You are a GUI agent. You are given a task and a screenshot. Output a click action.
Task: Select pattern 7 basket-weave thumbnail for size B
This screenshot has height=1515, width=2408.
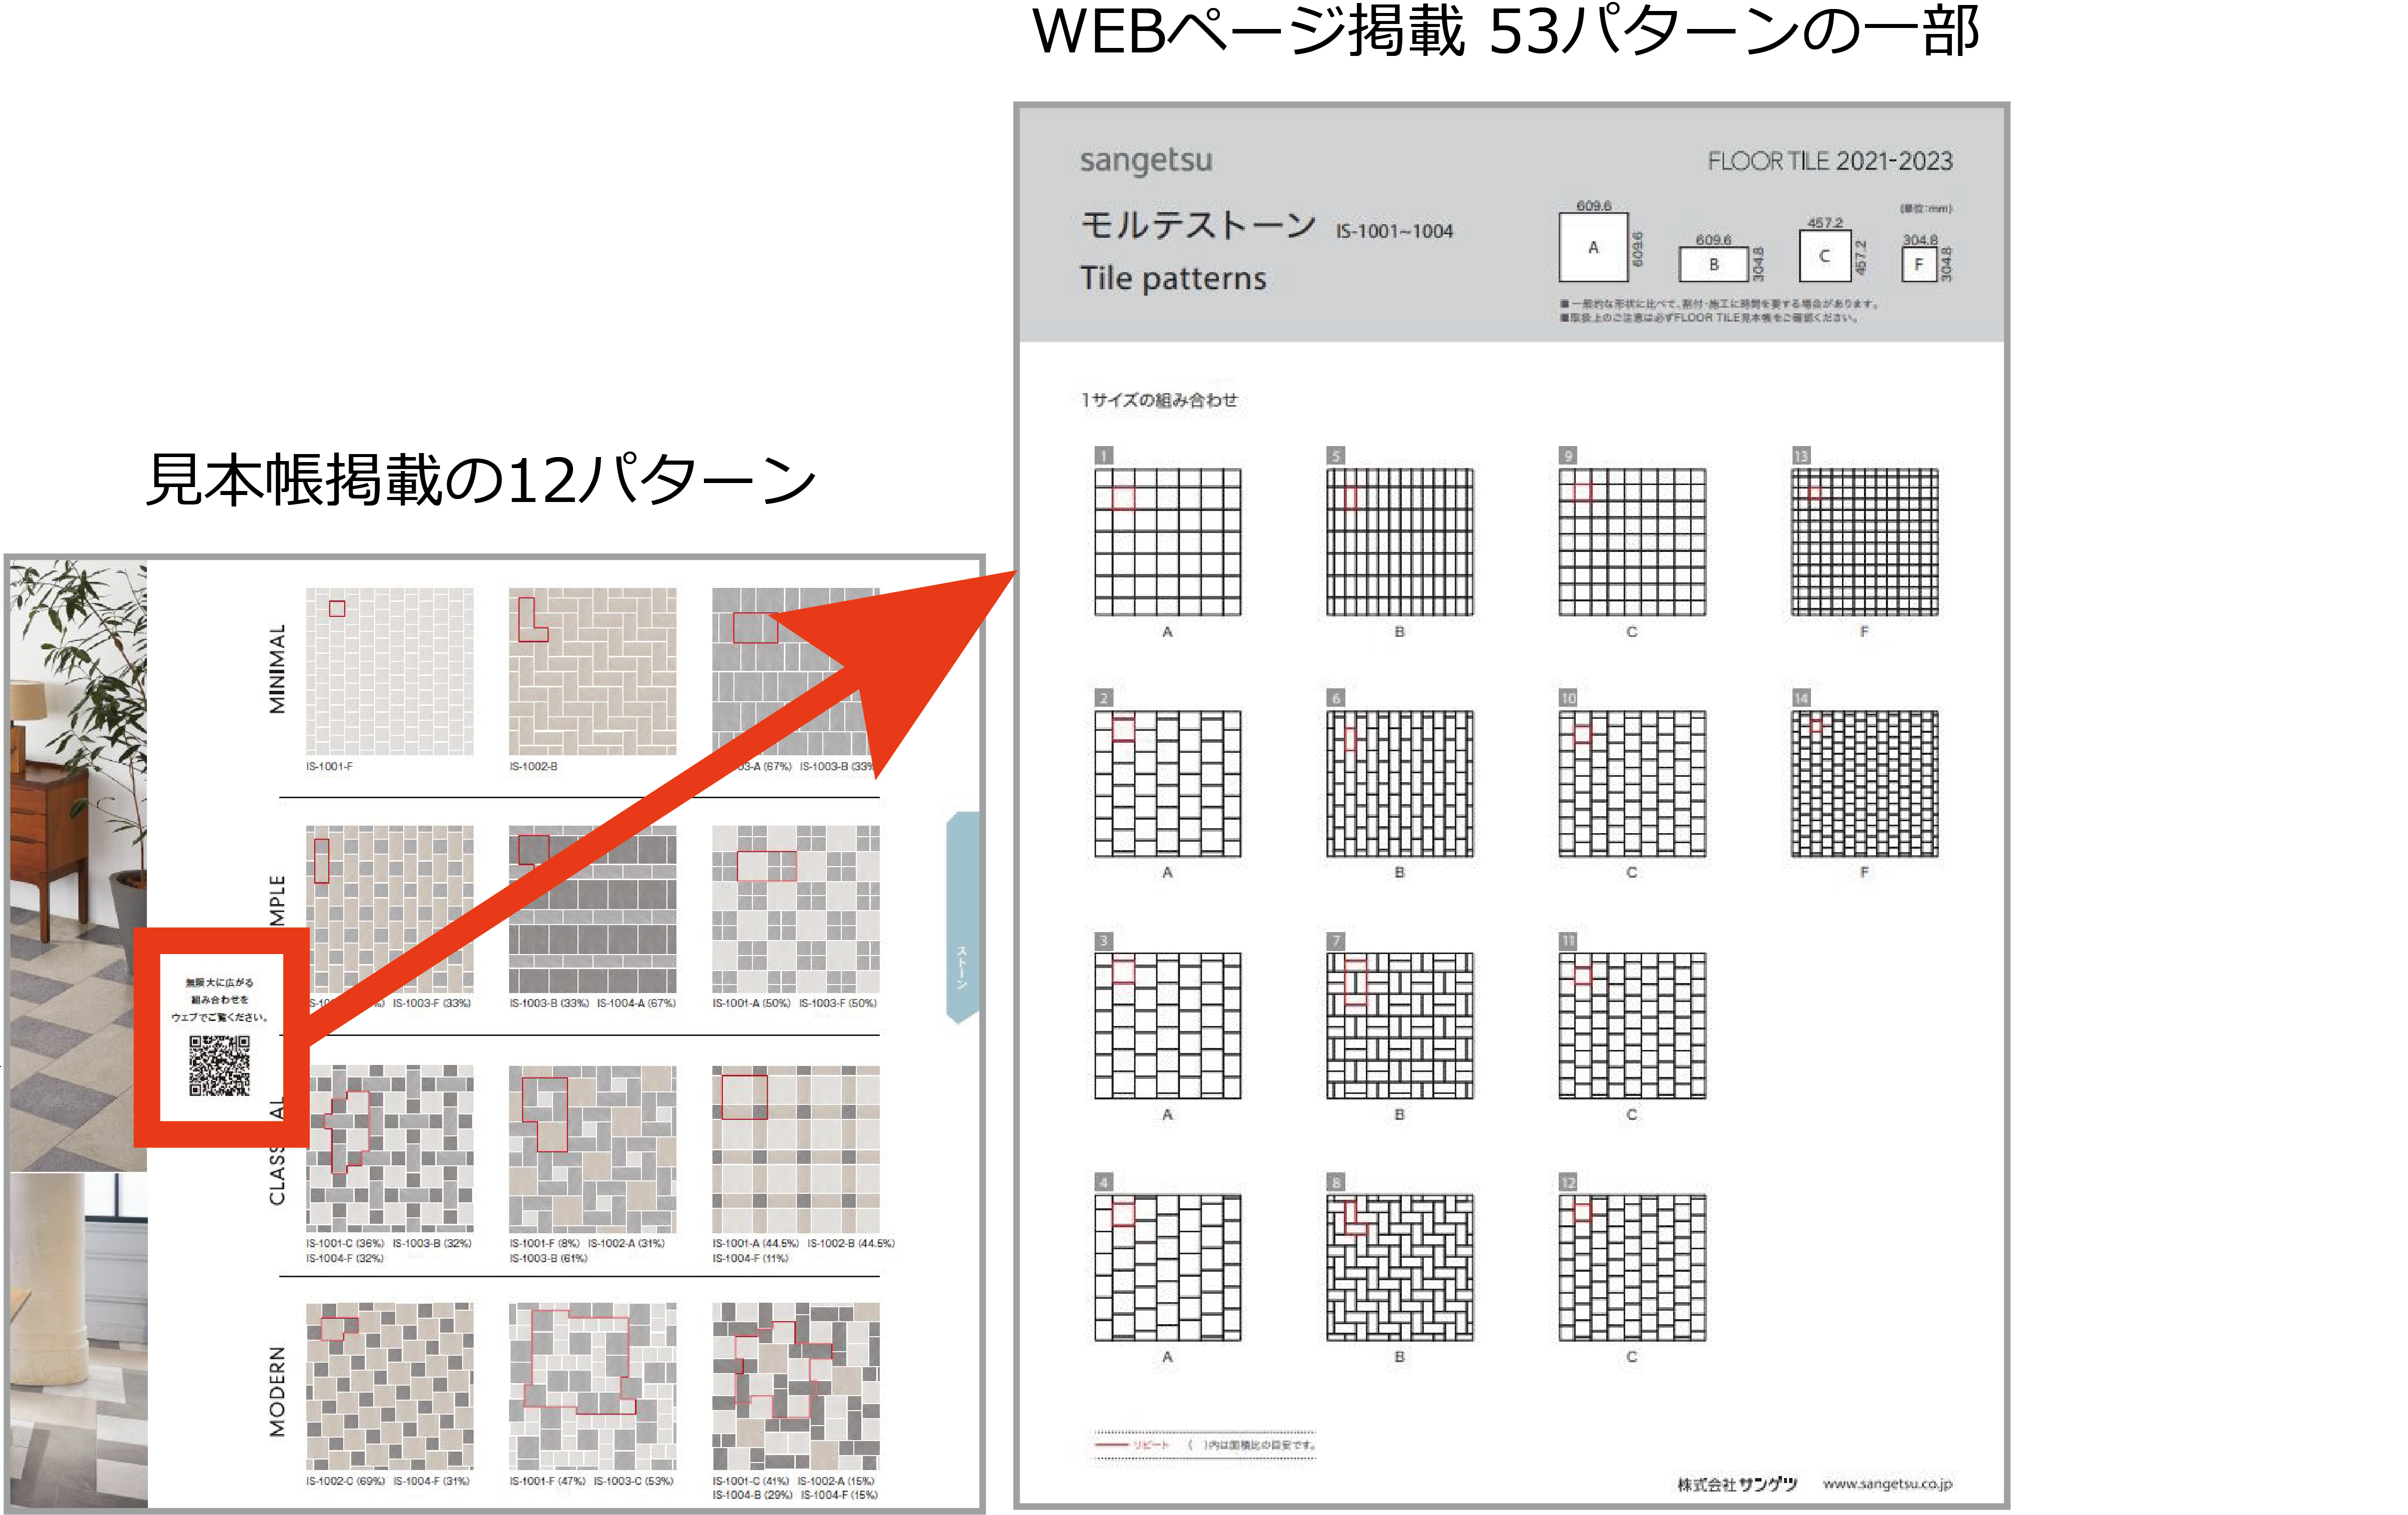[1400, 1026]
